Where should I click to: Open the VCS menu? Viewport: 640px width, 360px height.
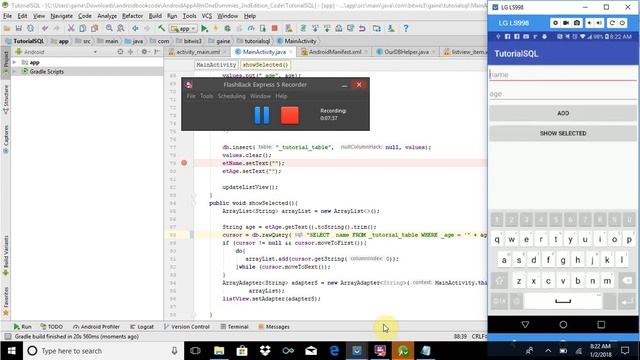(x=207, y=16)
